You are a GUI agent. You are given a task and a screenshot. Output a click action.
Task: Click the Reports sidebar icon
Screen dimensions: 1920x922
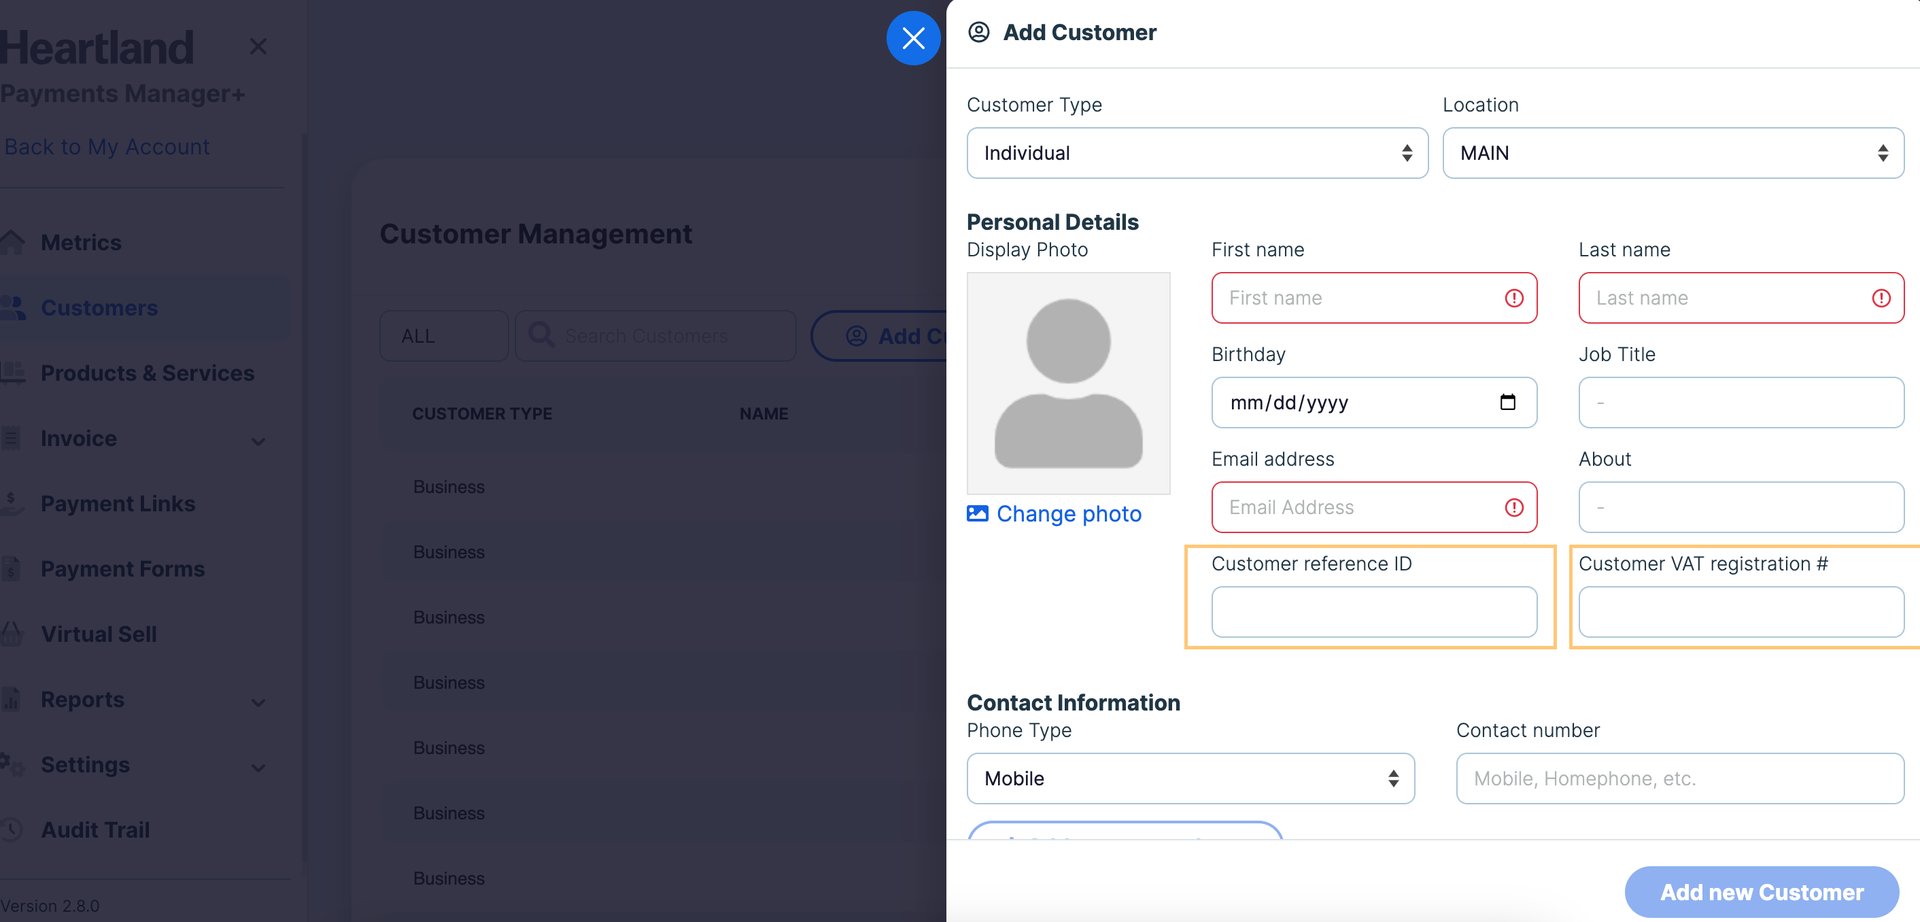pos(10,699)
